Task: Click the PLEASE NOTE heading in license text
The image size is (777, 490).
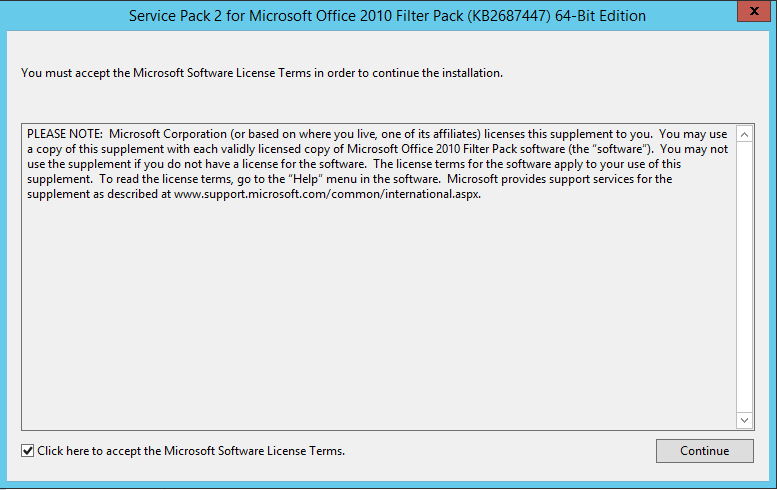Action: [x=64, y=134]
